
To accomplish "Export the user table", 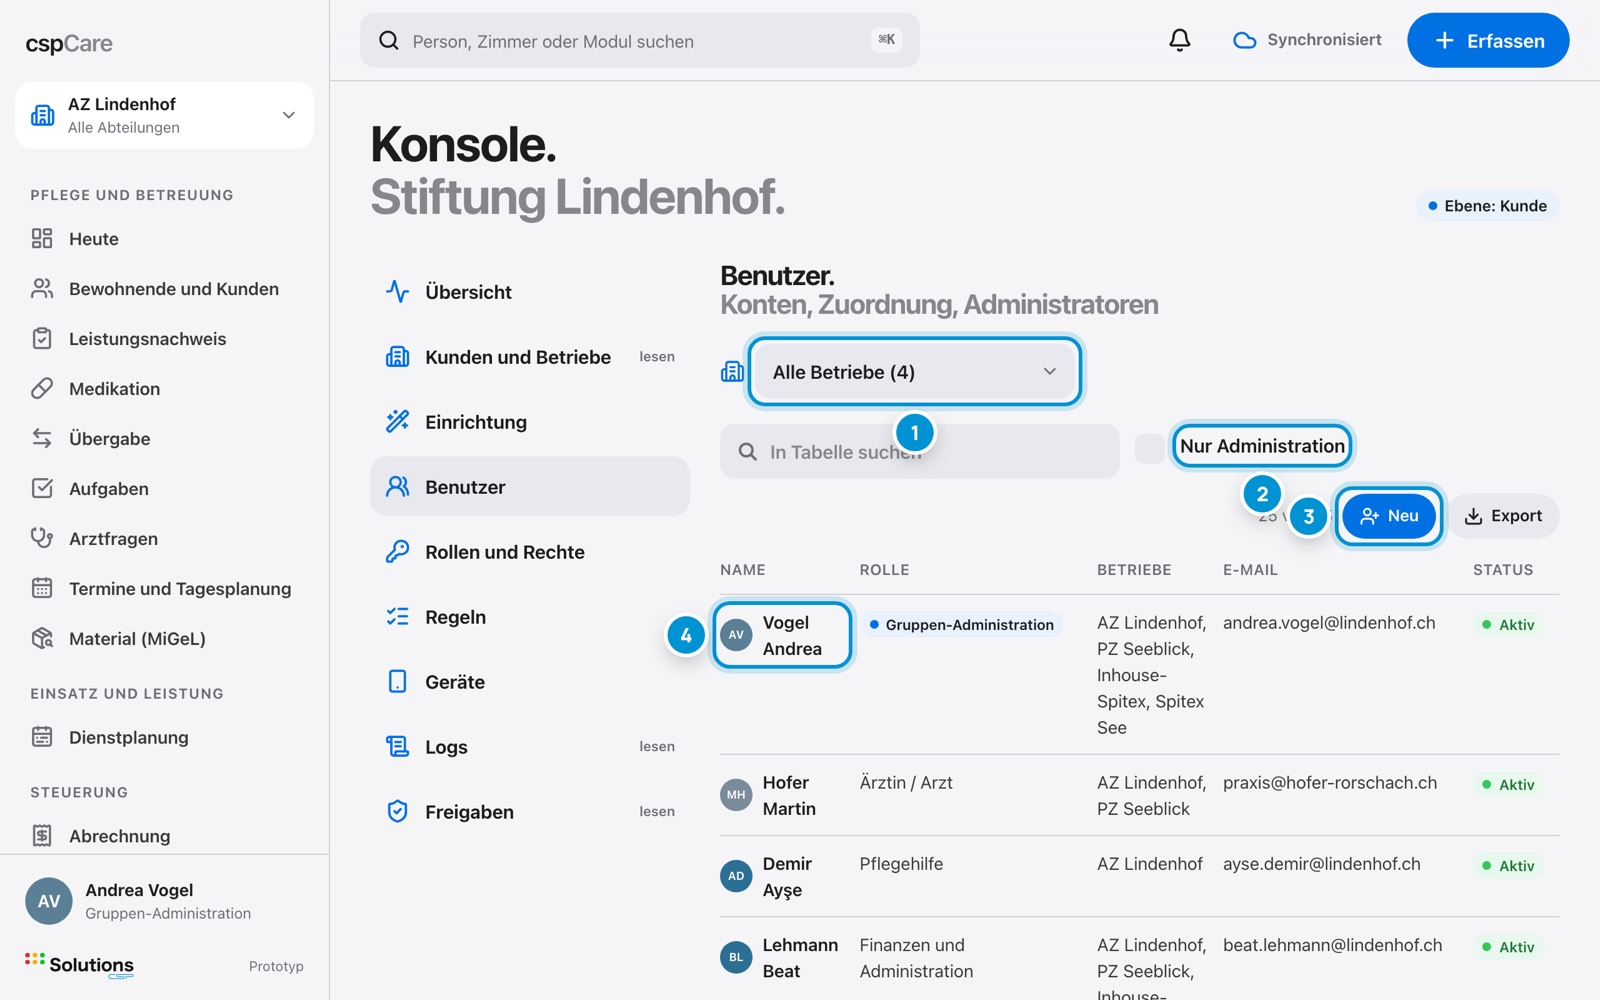I will pyautogui.click(x=1504, y=516).
